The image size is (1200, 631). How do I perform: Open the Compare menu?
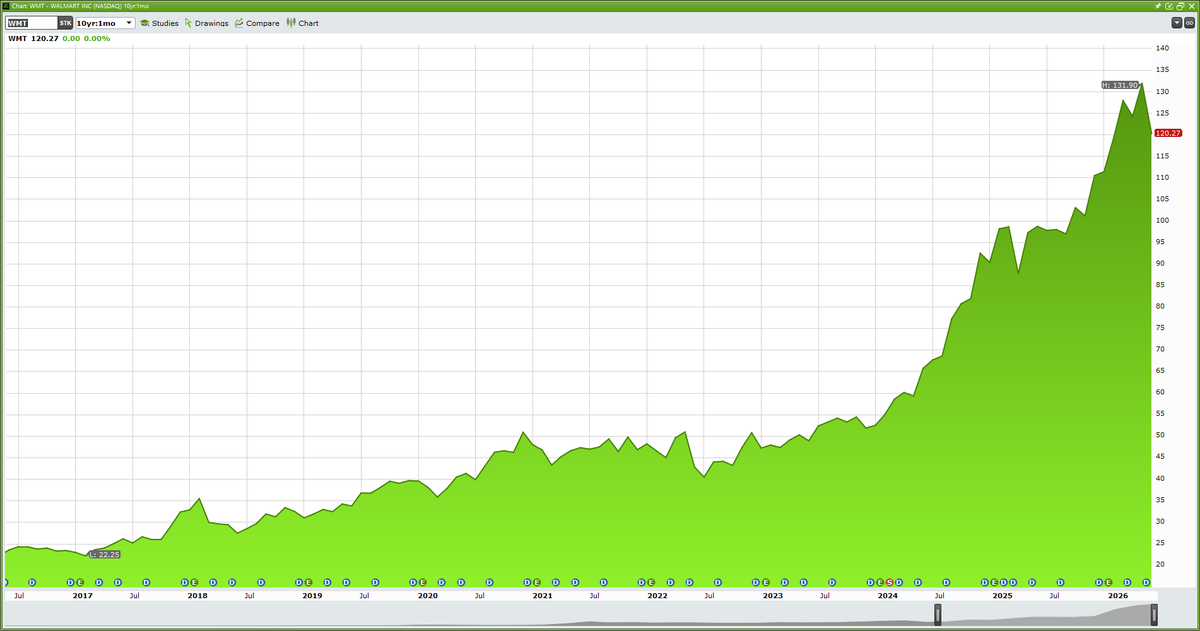[x=256, y=22]
